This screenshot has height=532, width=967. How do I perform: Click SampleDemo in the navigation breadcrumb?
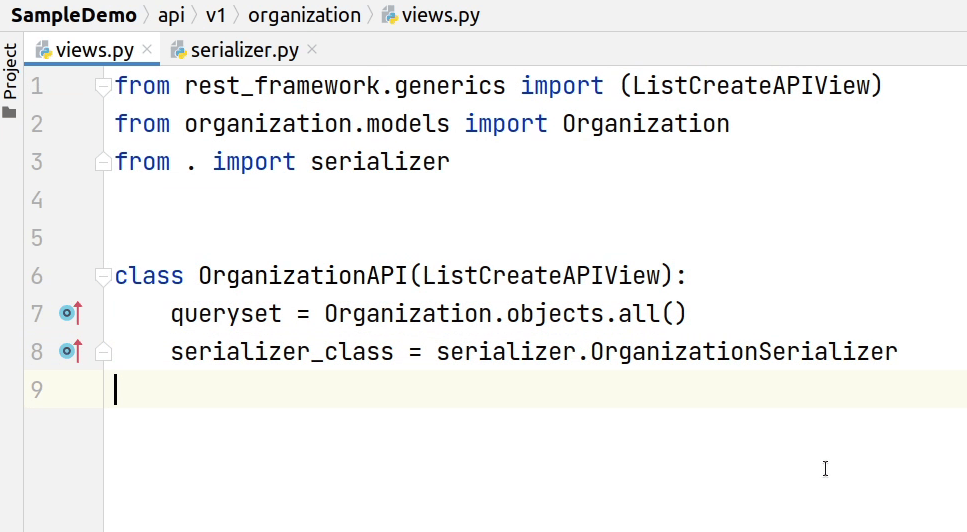73,15
